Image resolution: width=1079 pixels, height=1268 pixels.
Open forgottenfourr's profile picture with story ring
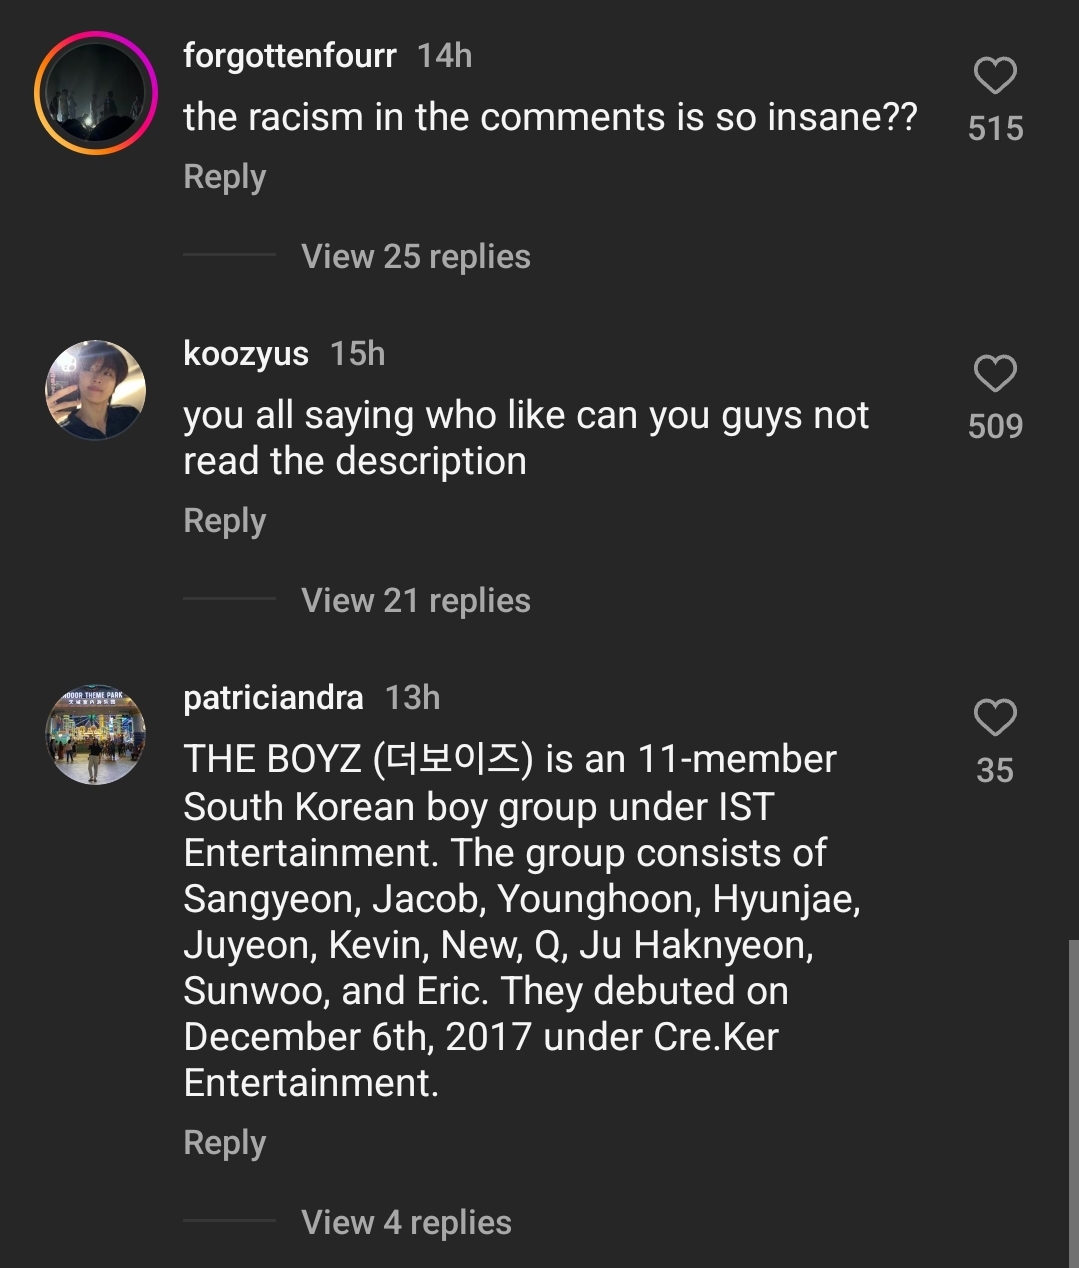point(96,93)
